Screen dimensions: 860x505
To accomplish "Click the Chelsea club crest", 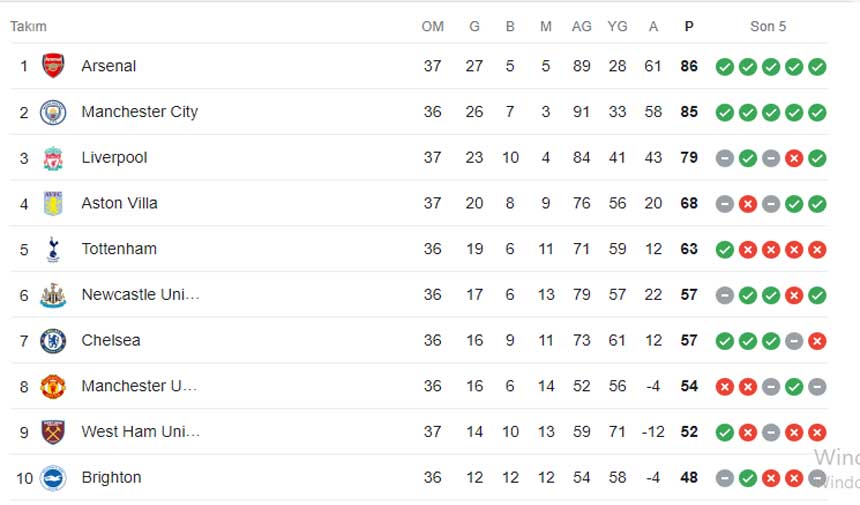I will click(x=53, y=341).
